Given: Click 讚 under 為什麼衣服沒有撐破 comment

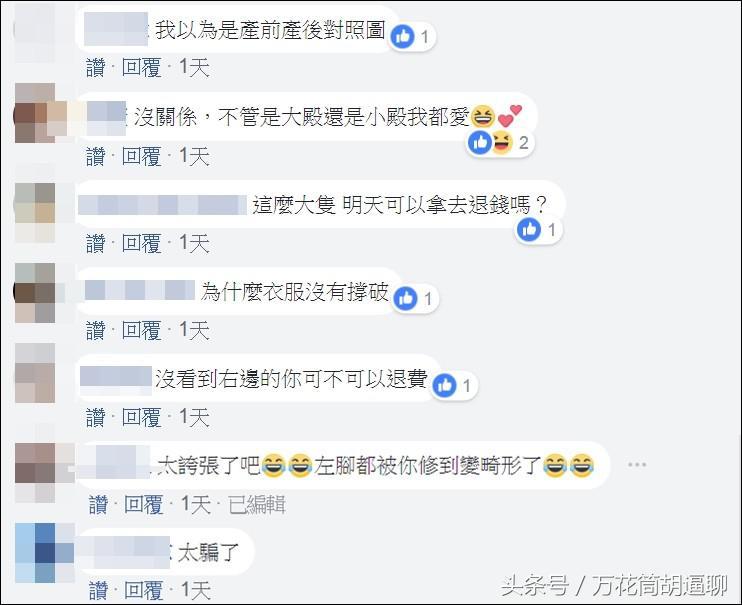Looking at the screenshot, I should [96, 330].
